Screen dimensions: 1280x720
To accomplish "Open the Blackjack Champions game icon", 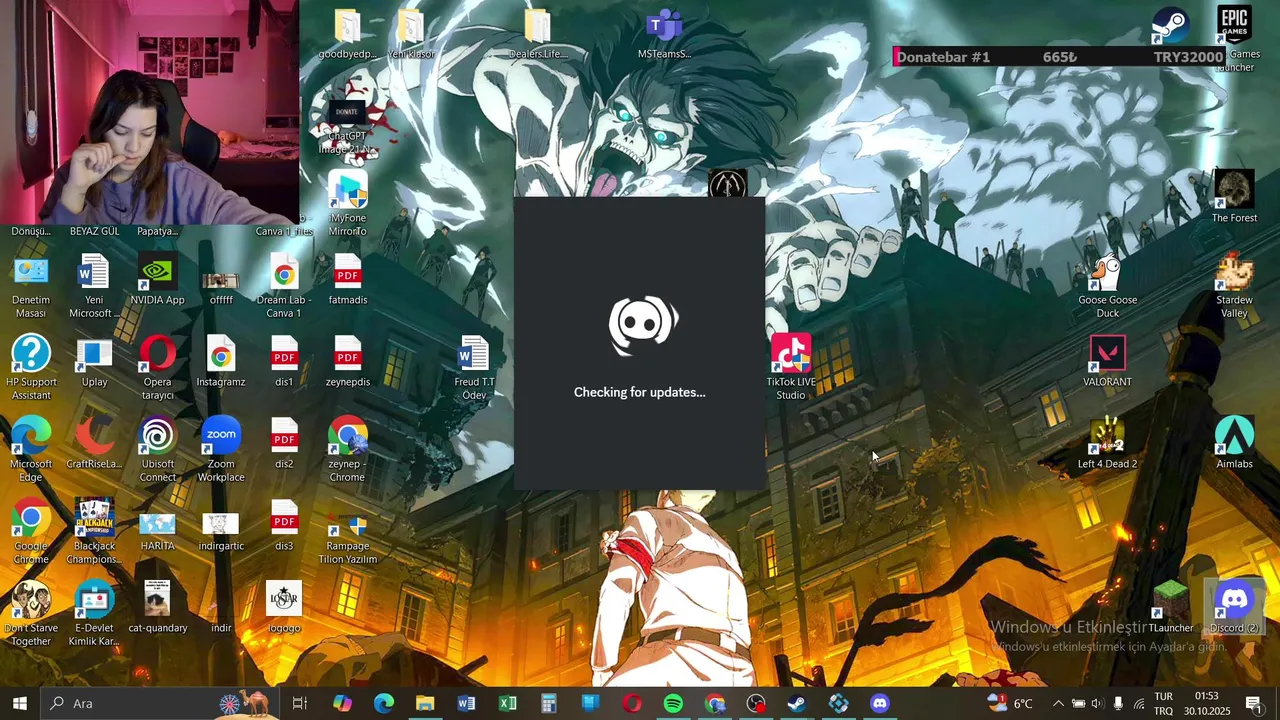I will click(94, 532).
